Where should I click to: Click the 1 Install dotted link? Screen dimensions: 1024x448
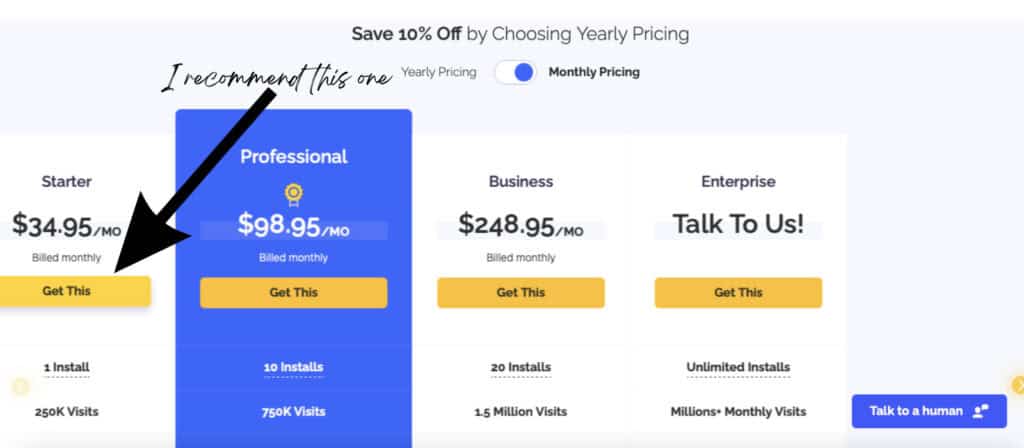(67, 368)
